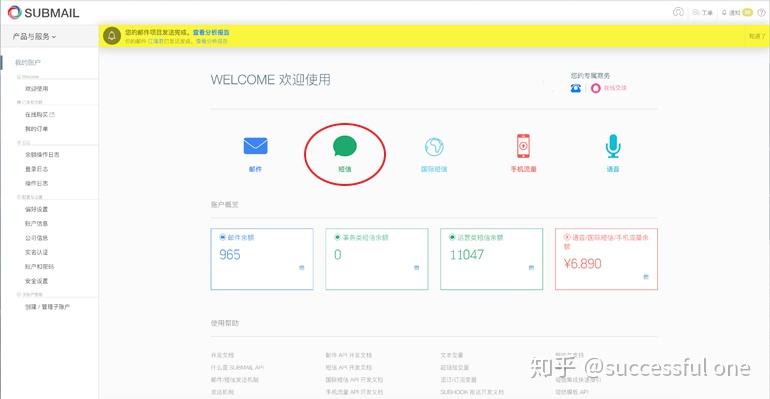770x399 pixels.
Task: Click the 查看分析报告 link in yellow banner
Action: [211, 32]
